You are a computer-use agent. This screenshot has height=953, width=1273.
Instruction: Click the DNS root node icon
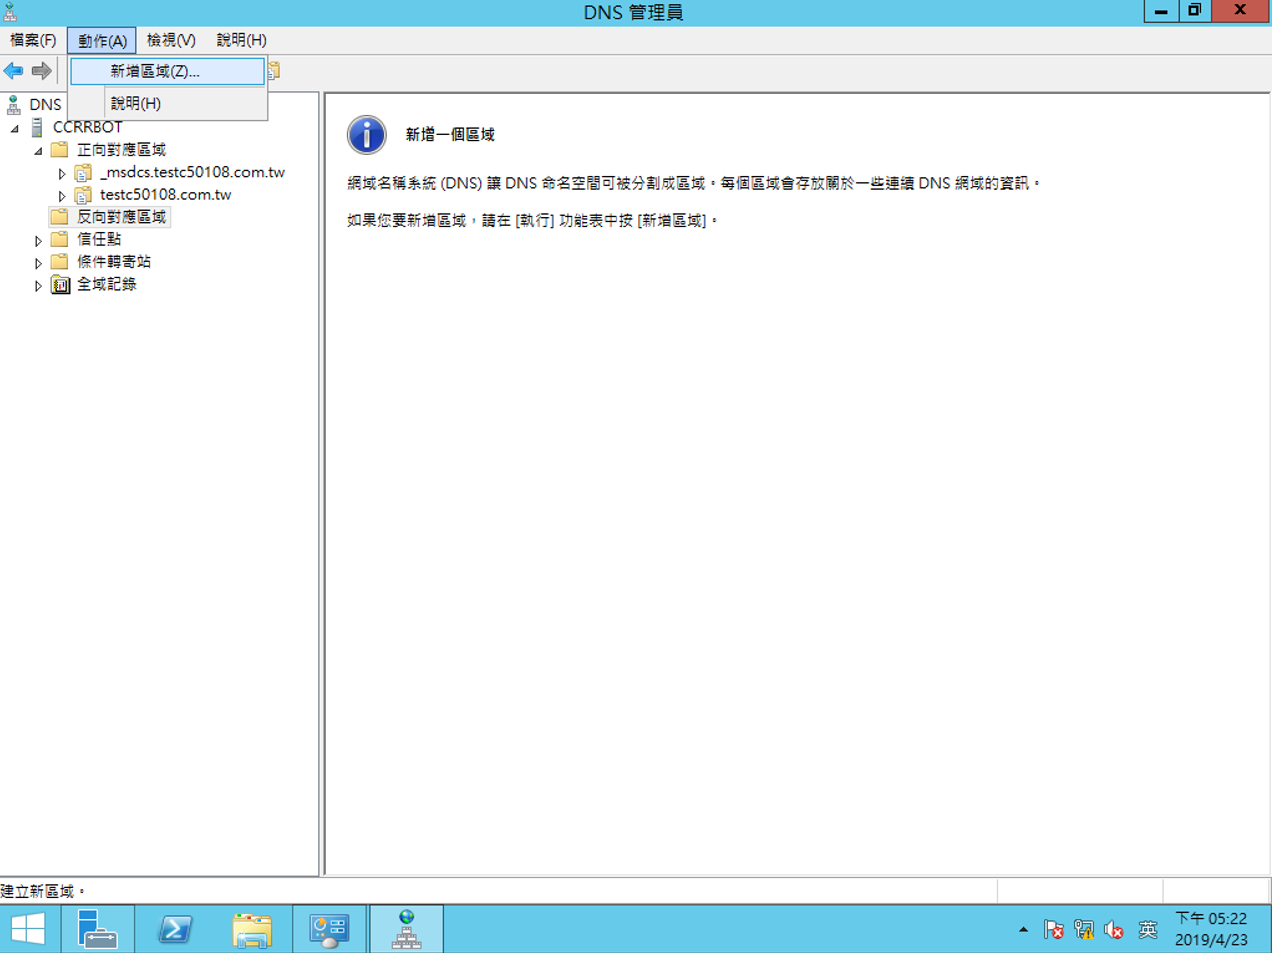13,104
